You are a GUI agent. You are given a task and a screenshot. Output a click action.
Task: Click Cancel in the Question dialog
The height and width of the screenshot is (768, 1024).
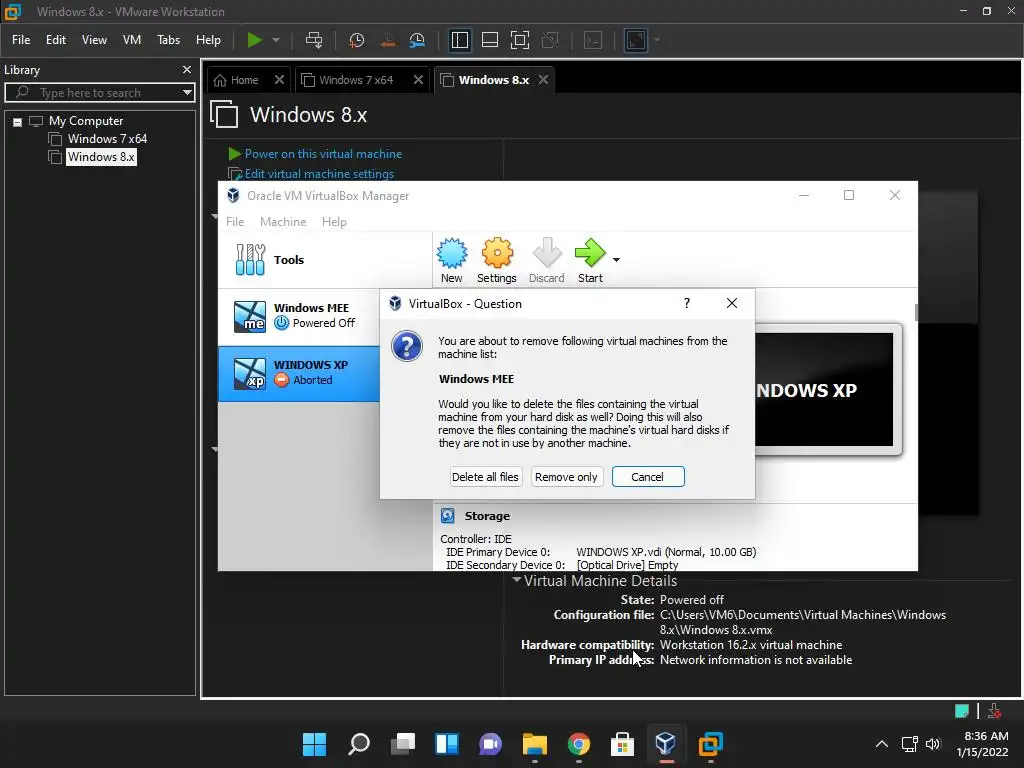[648, 477]
